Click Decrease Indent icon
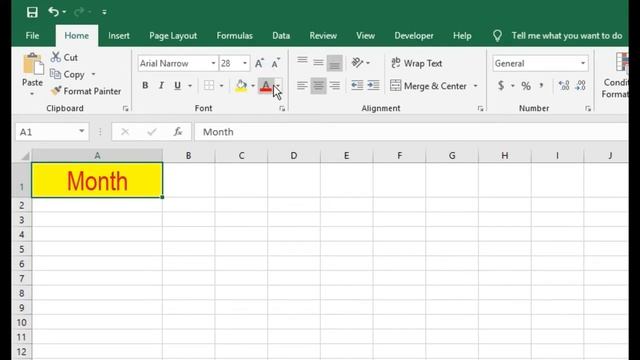 click(x=357, y=85)
